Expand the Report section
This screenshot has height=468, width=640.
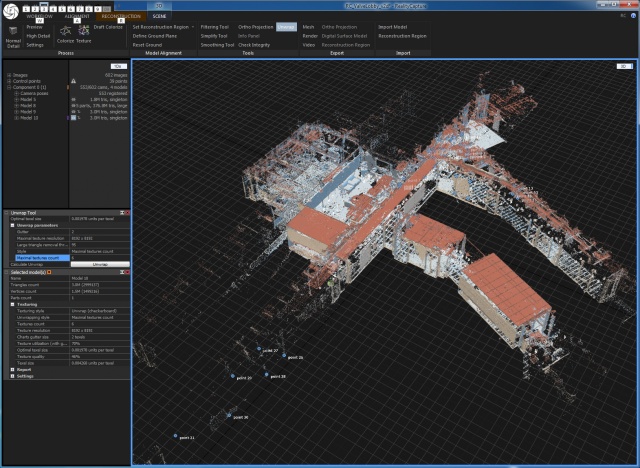(12, 370)
